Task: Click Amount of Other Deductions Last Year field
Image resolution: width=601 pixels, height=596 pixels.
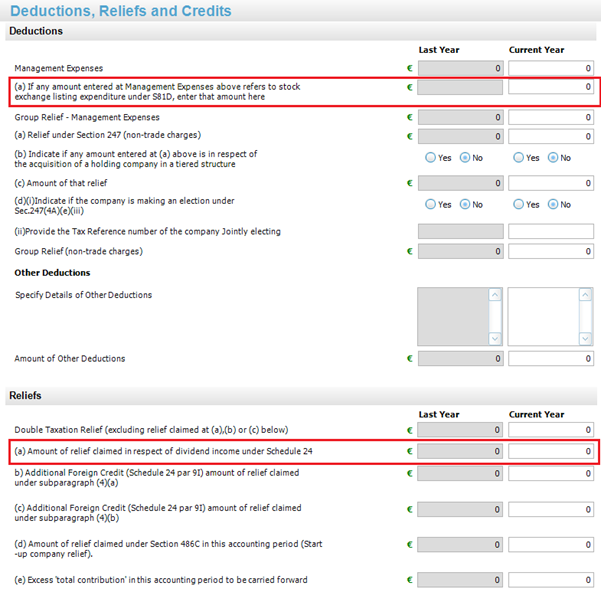Action: [460, 358]
